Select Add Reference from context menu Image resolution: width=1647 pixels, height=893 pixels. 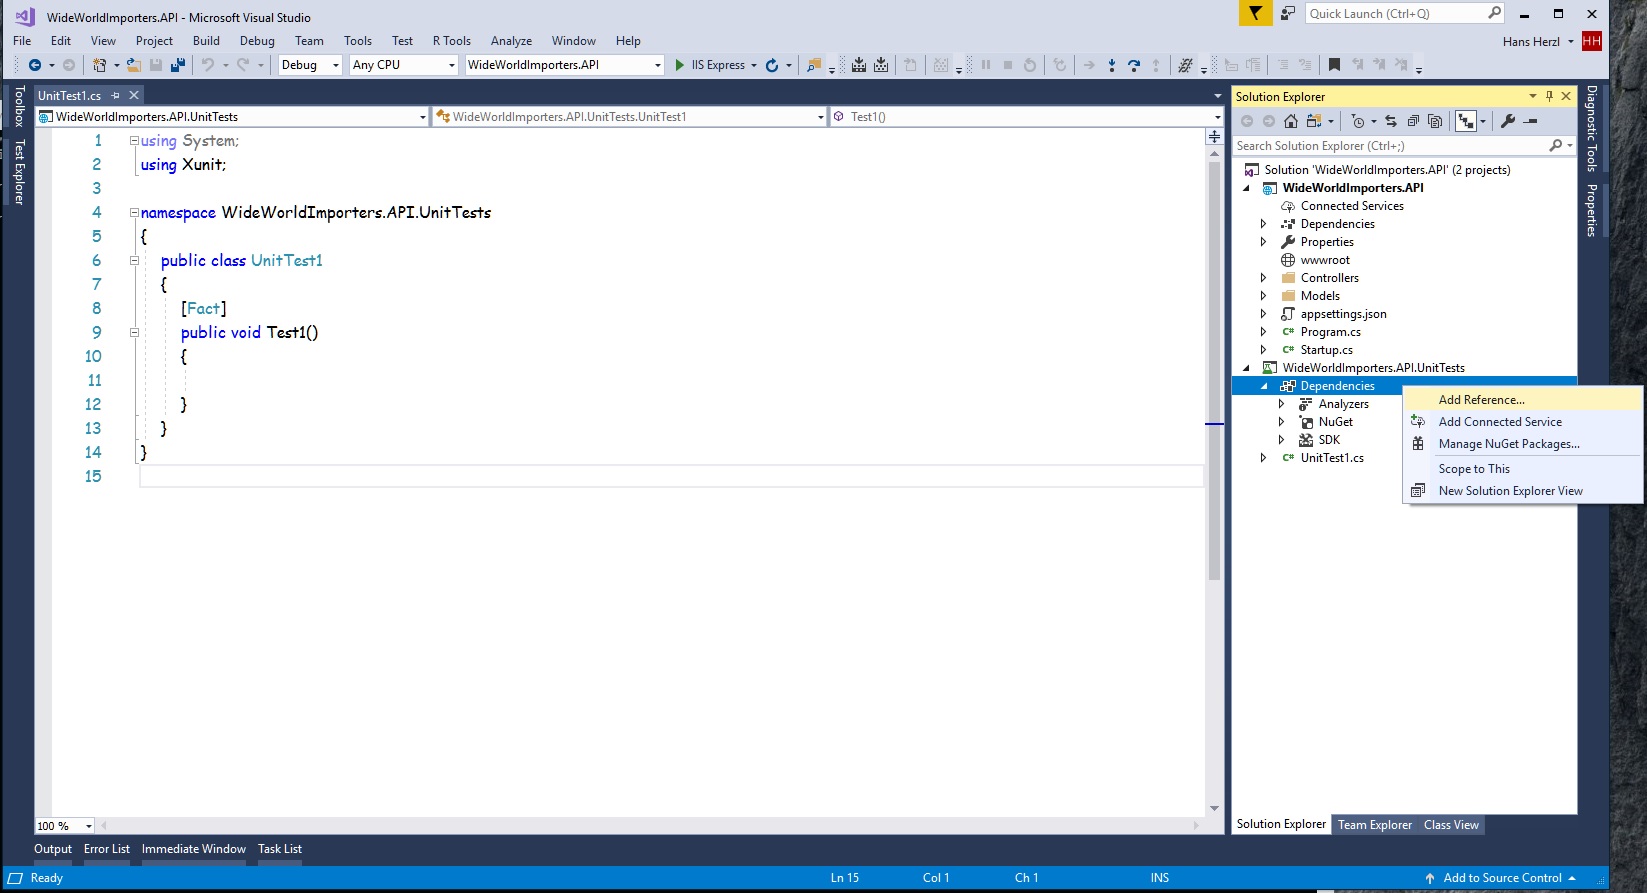pos(1481,399)
